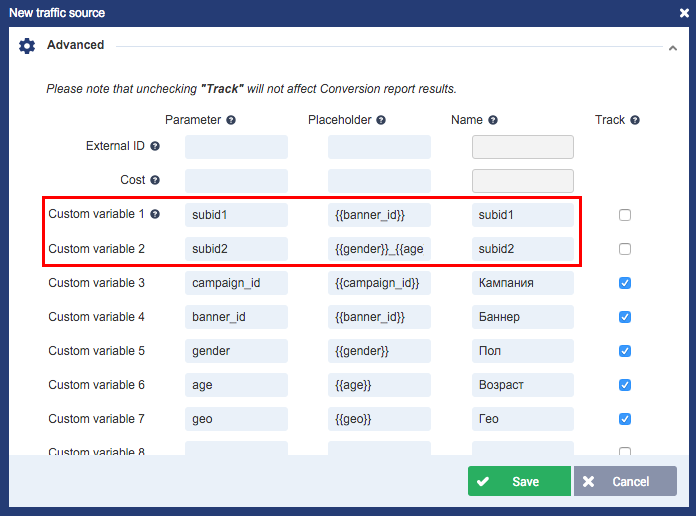Collapse the Advanced section chevron
Image resolution: width=696 pixels, height=516 pixels.
pyautogui.click(x=672, y=47)
